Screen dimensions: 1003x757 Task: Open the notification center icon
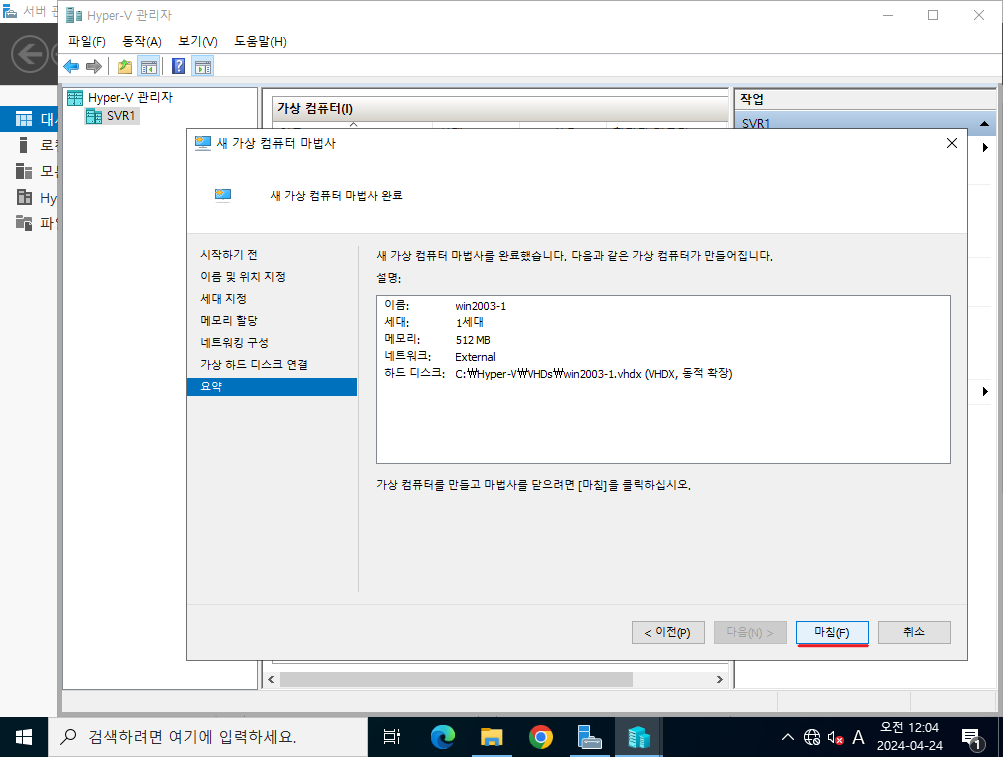[972, 739]
